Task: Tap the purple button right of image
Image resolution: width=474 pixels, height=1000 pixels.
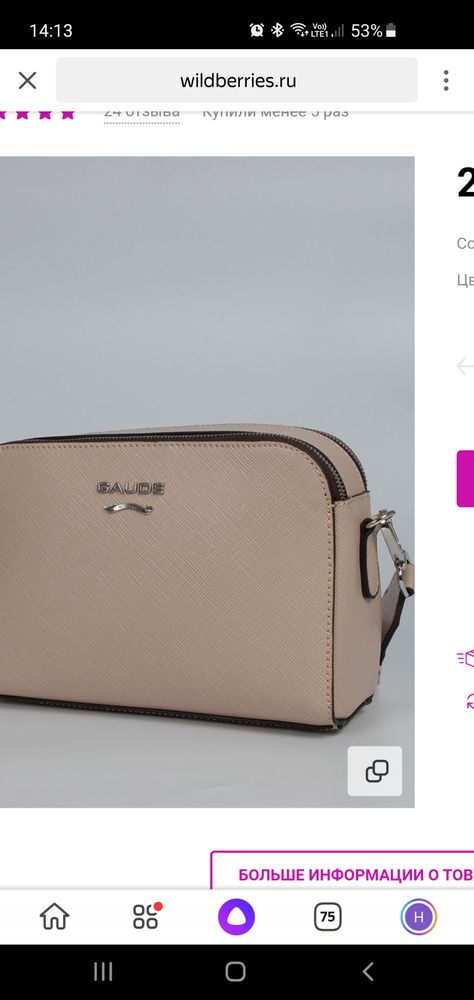Action: click(465, 478)
